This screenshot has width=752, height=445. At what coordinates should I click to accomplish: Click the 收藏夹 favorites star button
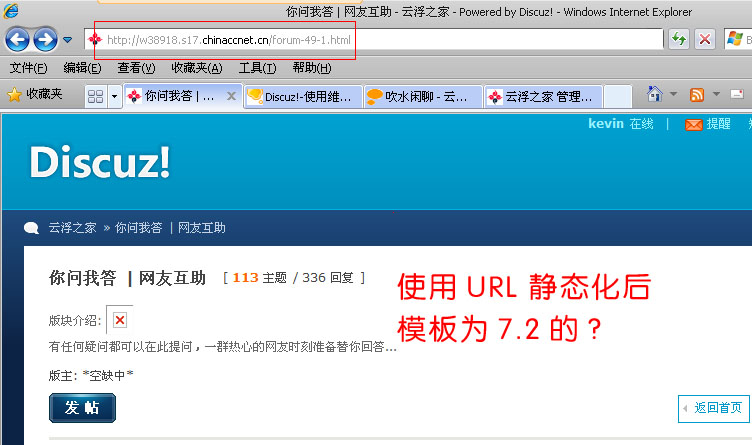(35, 94)
